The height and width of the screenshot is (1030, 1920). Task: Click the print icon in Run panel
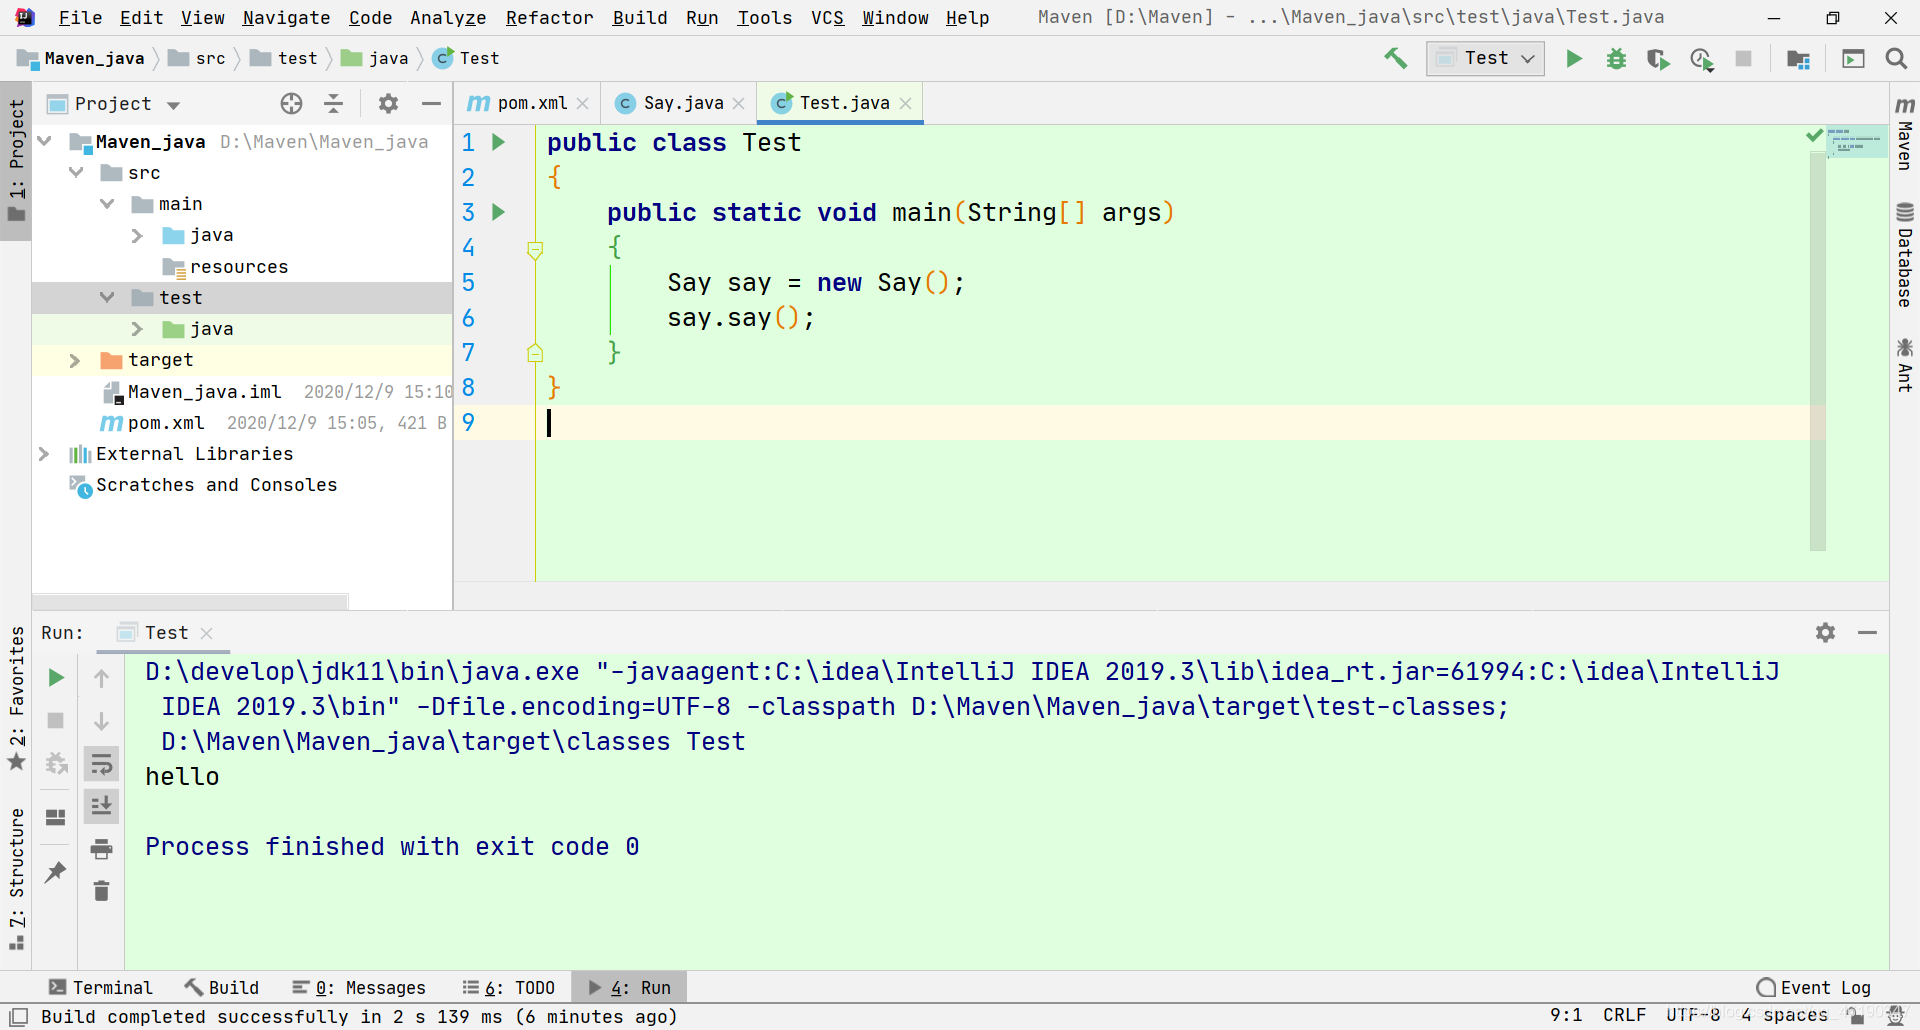pyautogui.click(x=102, y=849)
